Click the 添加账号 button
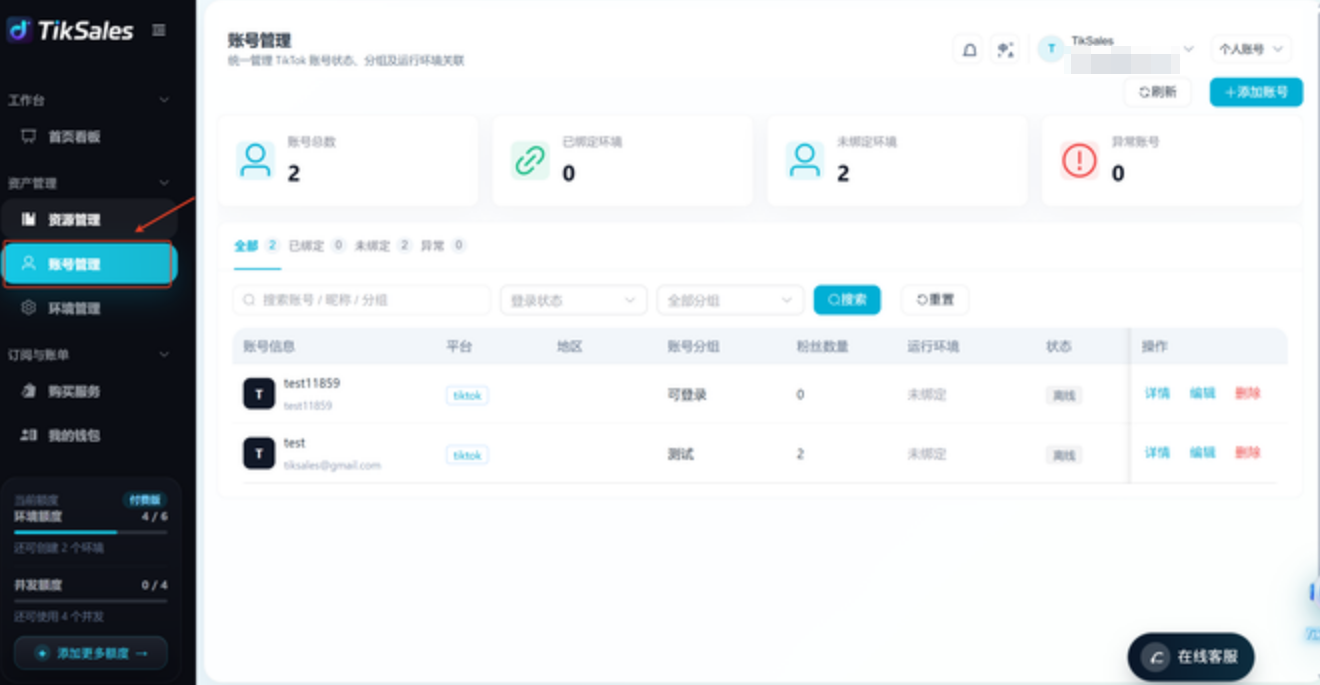1320x685 pixels. coord(1256,92)
